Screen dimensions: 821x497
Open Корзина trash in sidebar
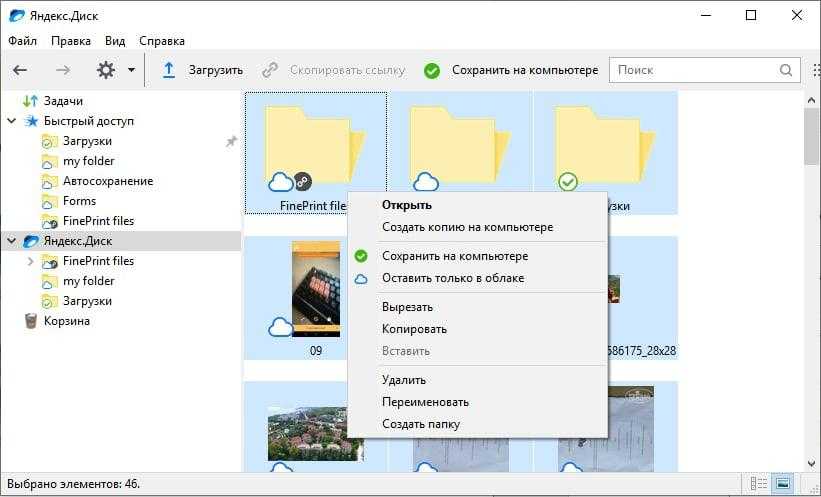(66, 321)
